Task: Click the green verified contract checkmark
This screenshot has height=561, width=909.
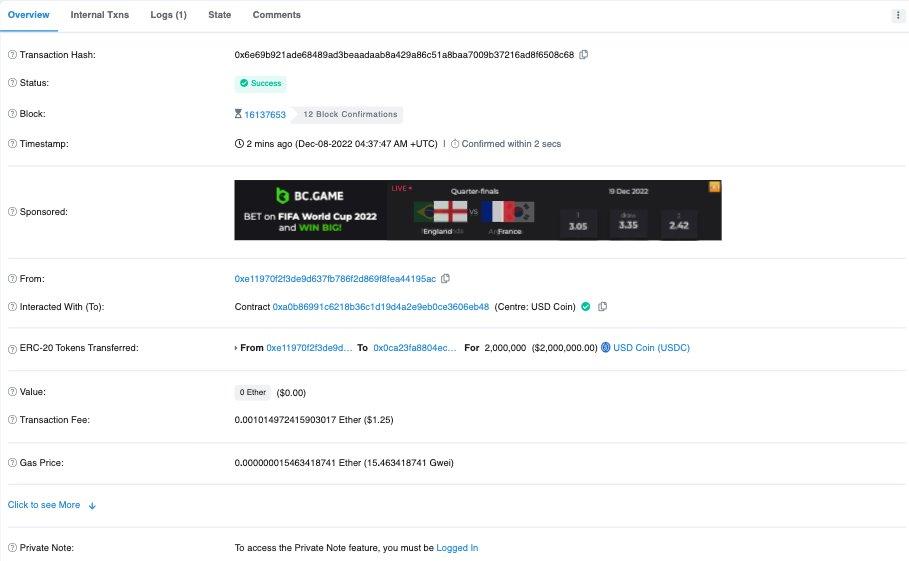Action: coord(586,307)
